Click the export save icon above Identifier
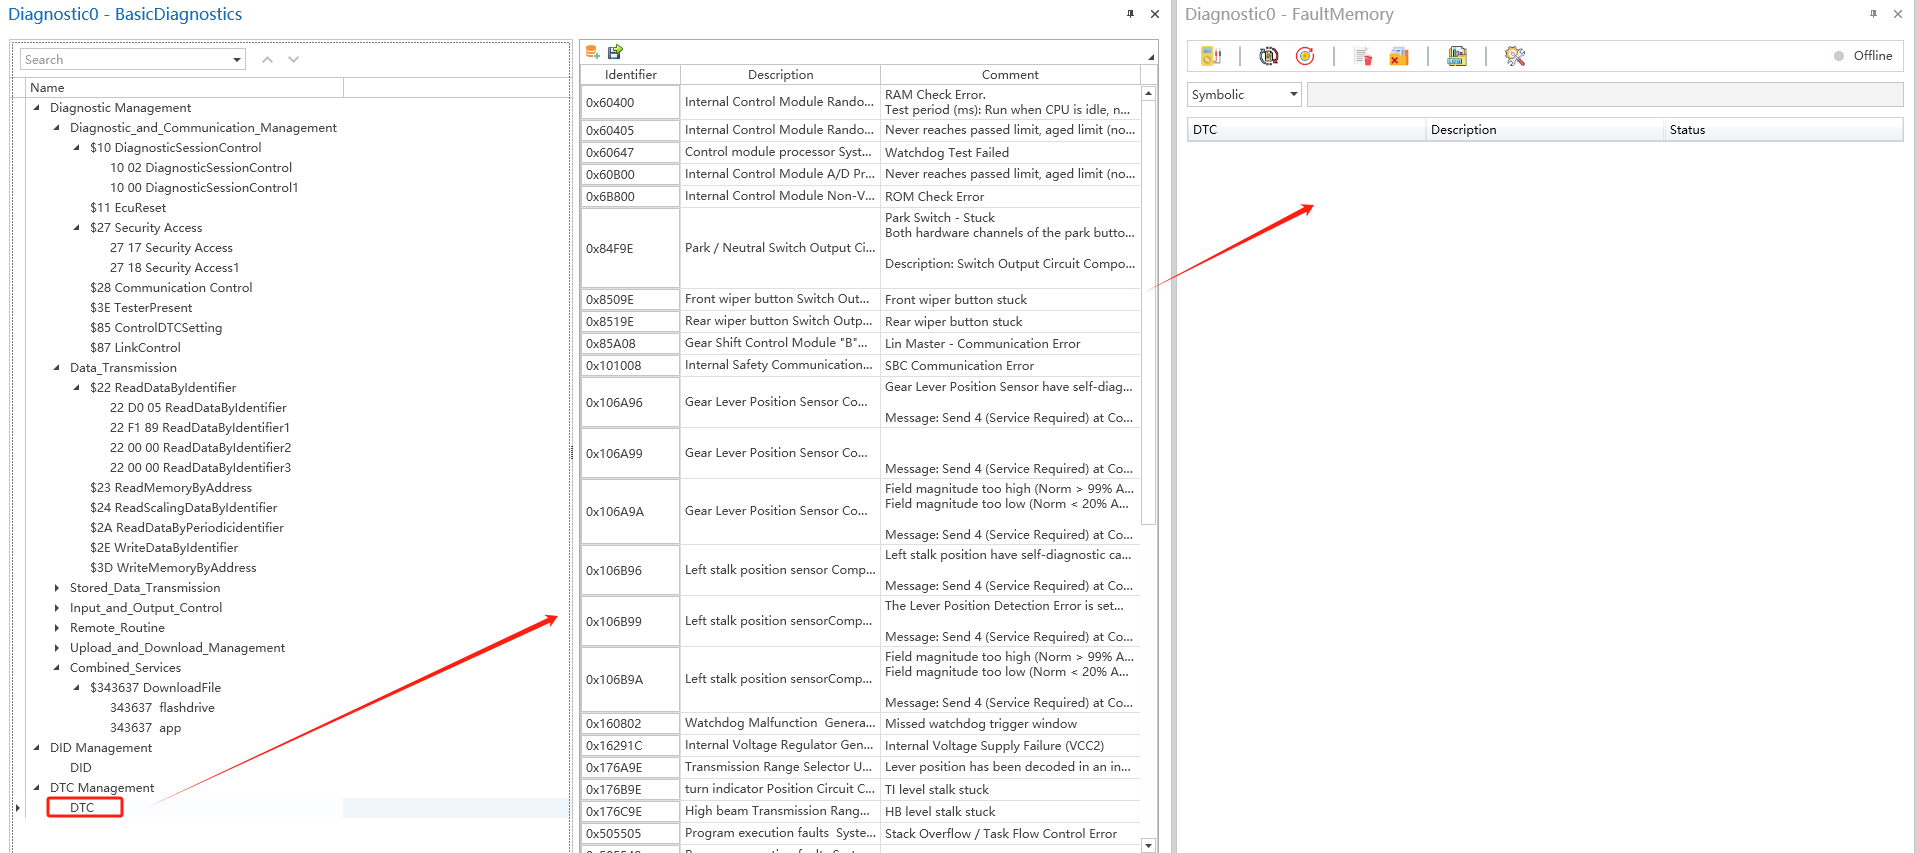The image size is (1917, 853). pyautogui.click(x=615, y=51)
